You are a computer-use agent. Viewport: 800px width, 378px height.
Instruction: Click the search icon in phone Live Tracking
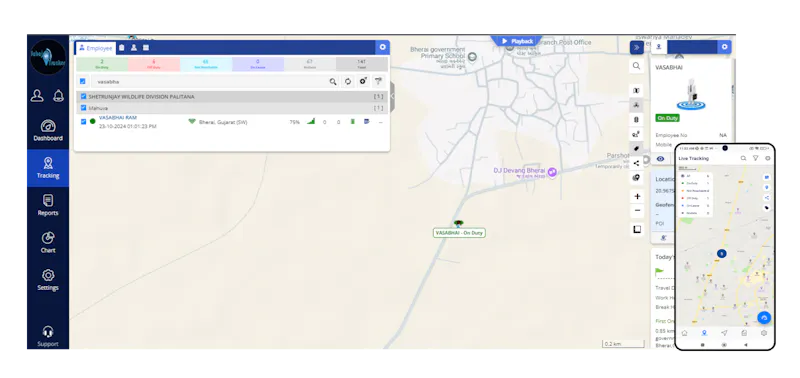(x=743, y=159)
